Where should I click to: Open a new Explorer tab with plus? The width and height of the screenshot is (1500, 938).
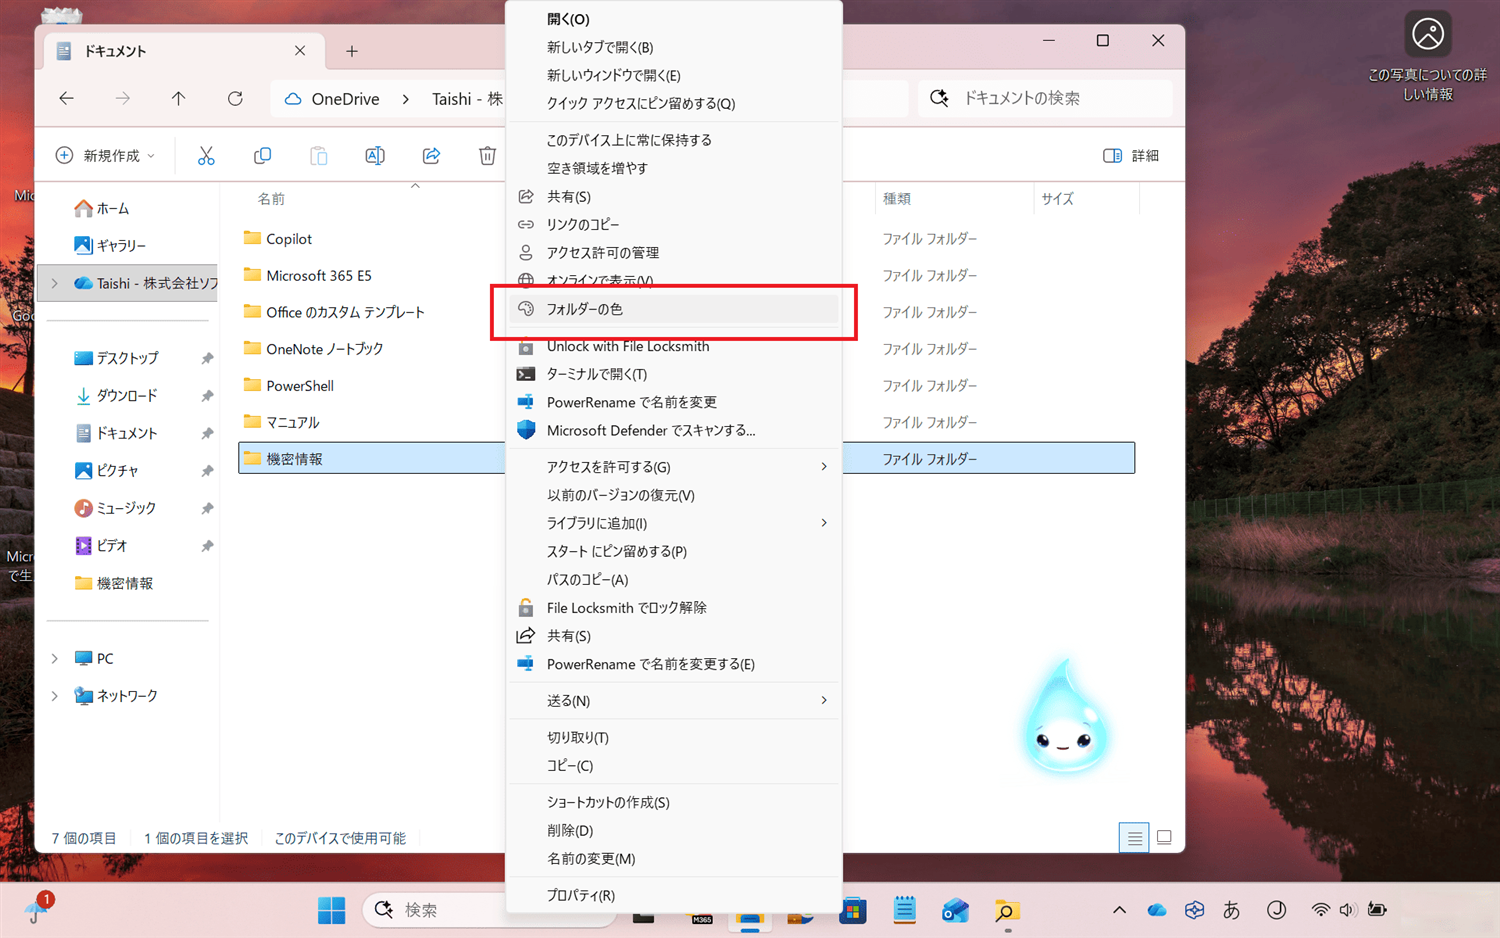(352, 51)
